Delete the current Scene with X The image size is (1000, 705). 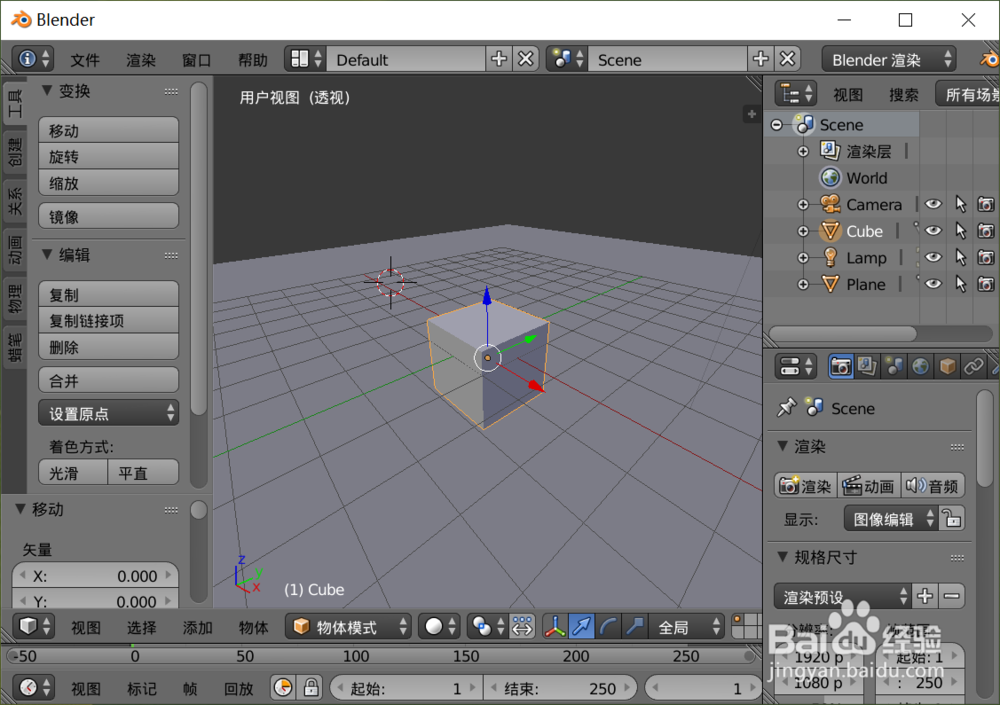click(788, 59)
